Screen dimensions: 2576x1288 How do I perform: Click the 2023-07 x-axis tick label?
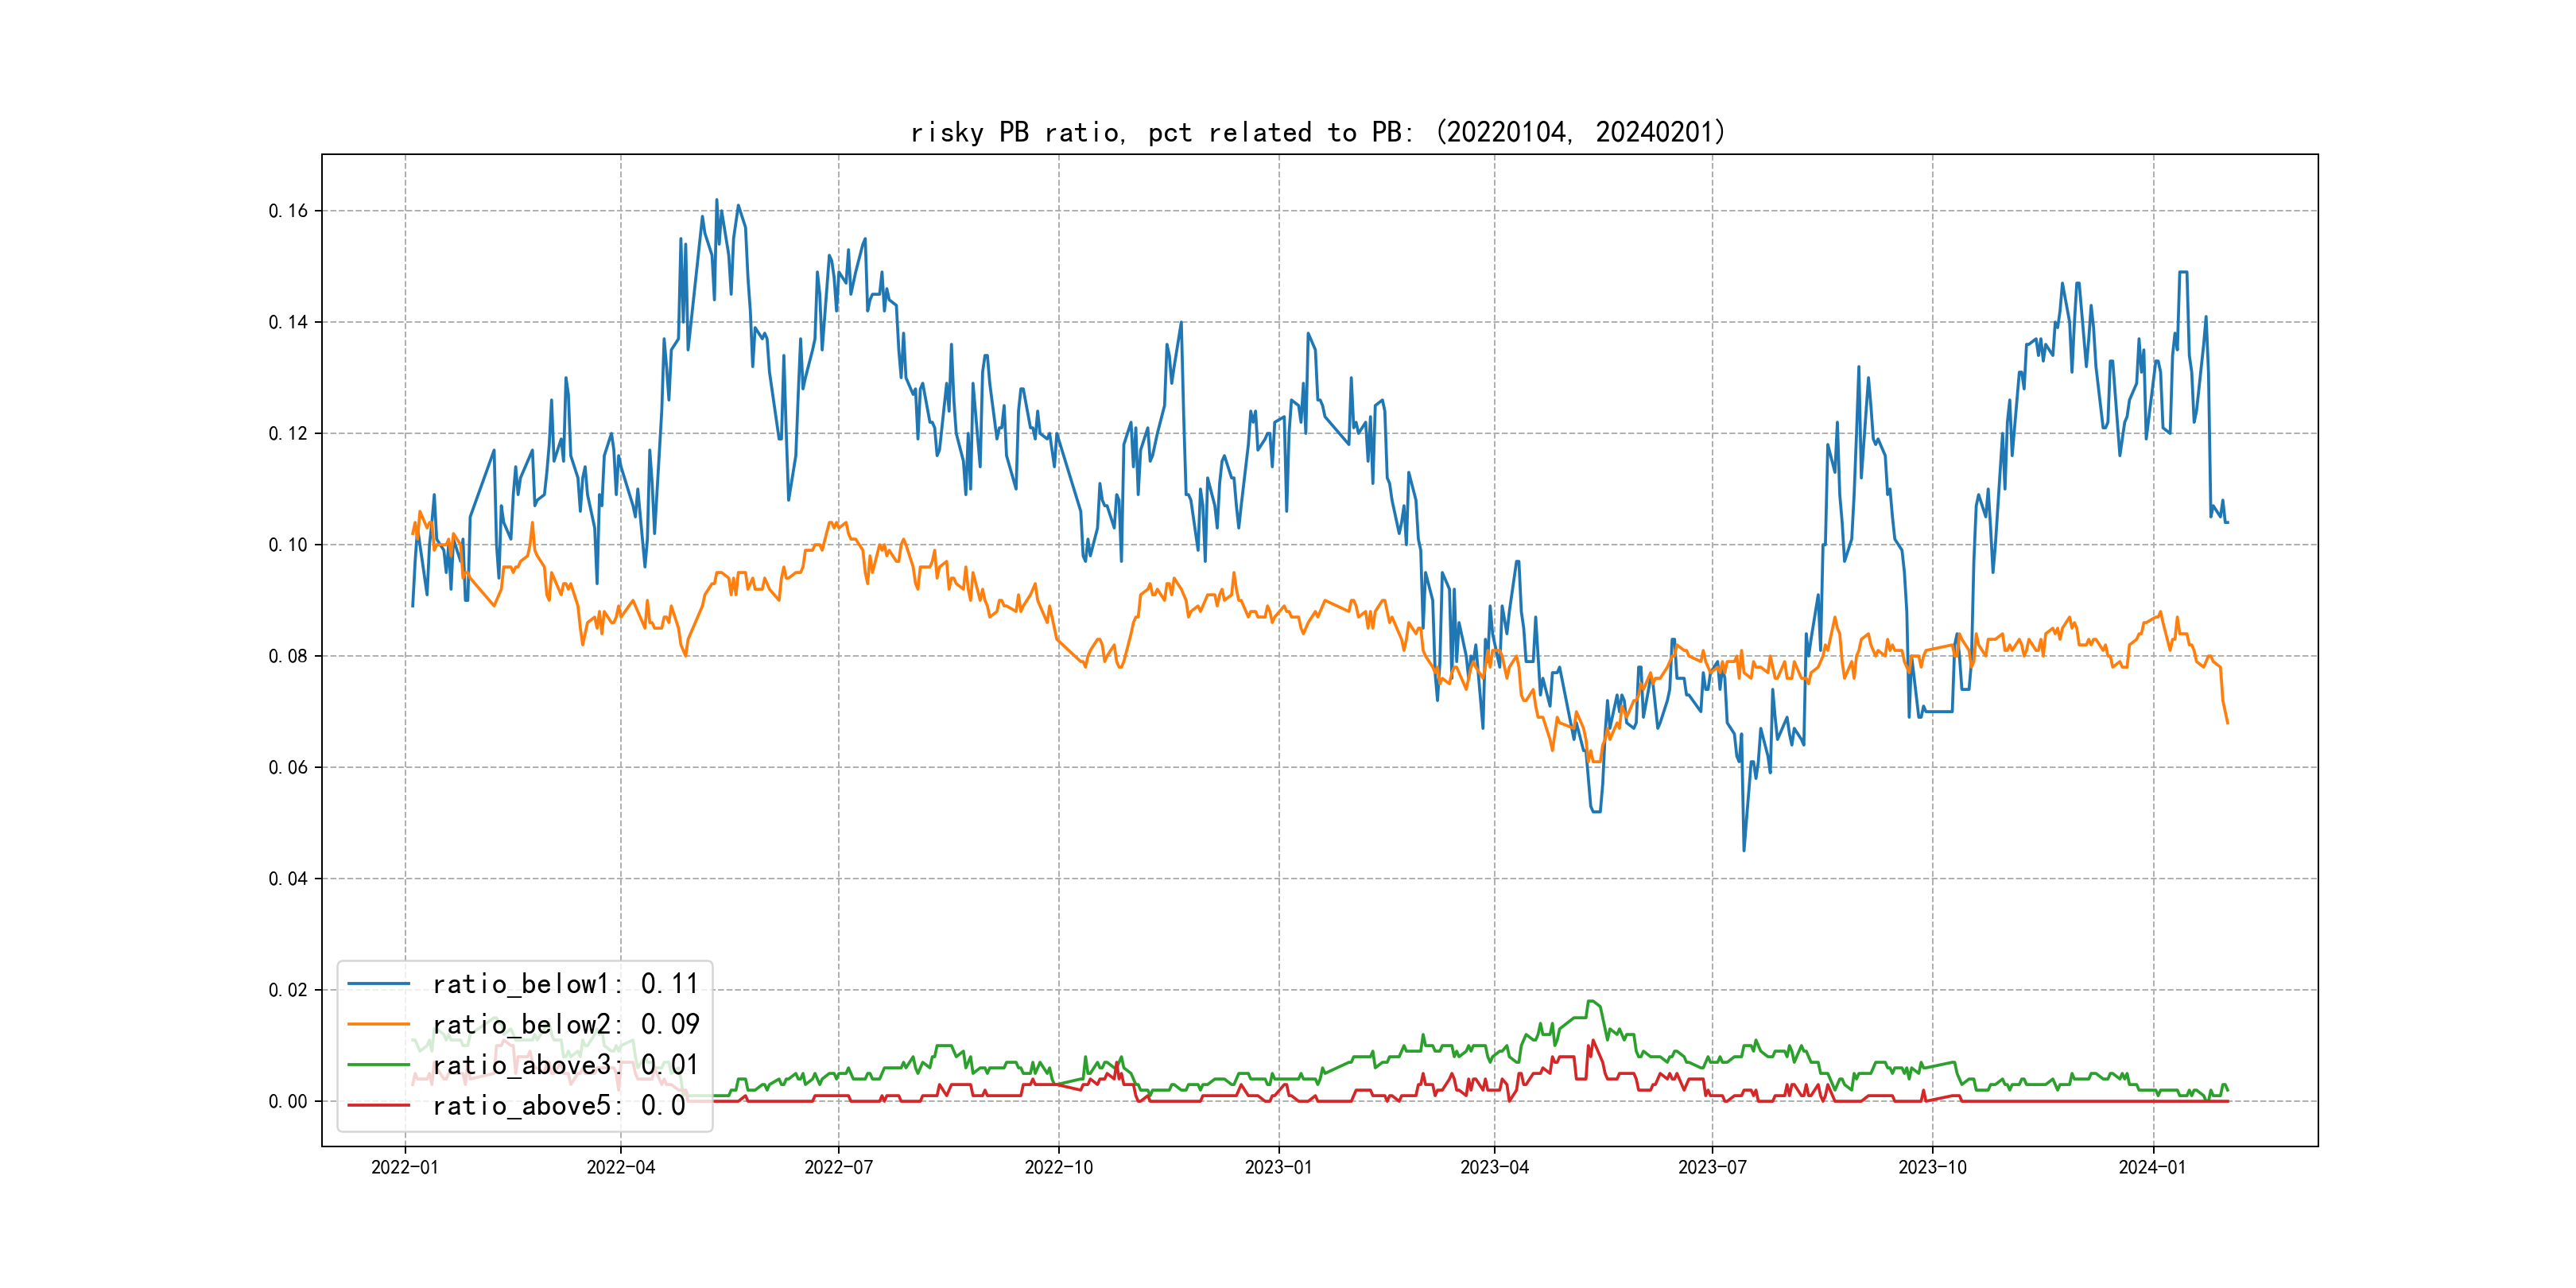[x=1712, y=1167]
